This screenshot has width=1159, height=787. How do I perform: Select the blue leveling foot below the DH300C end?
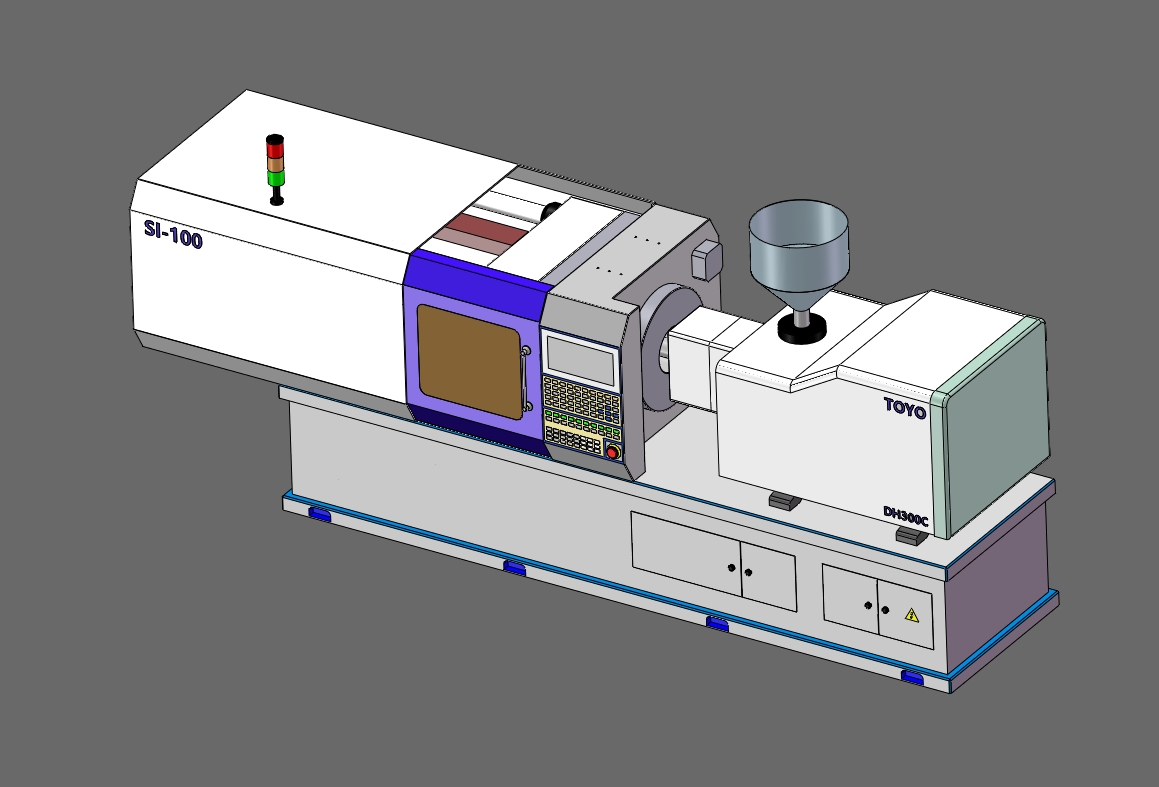[913, 677]
